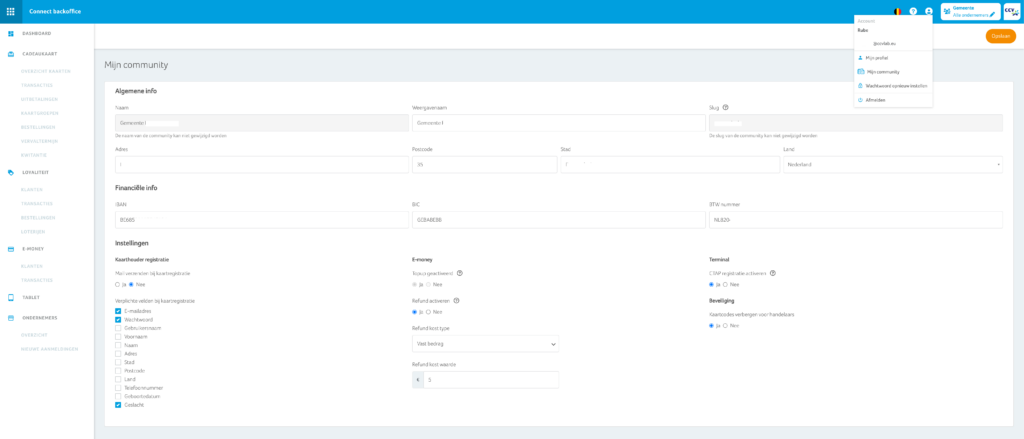The image size is (1024, 439).
Task: Open Kwitantie in sidebar
Action: [34, 155]
